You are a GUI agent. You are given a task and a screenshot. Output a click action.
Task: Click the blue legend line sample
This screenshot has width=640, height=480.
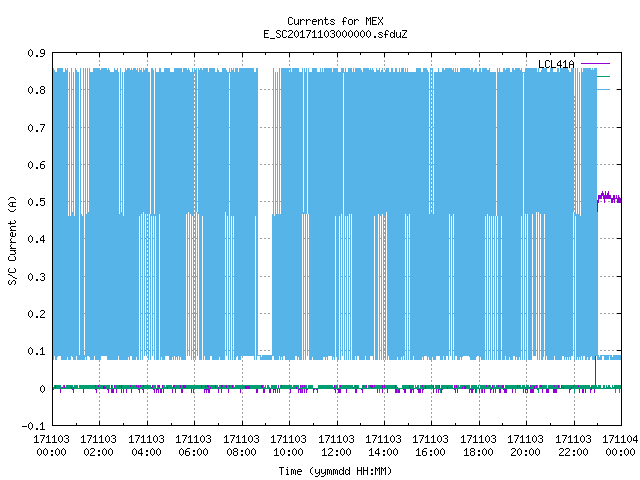tap(603, 89)
